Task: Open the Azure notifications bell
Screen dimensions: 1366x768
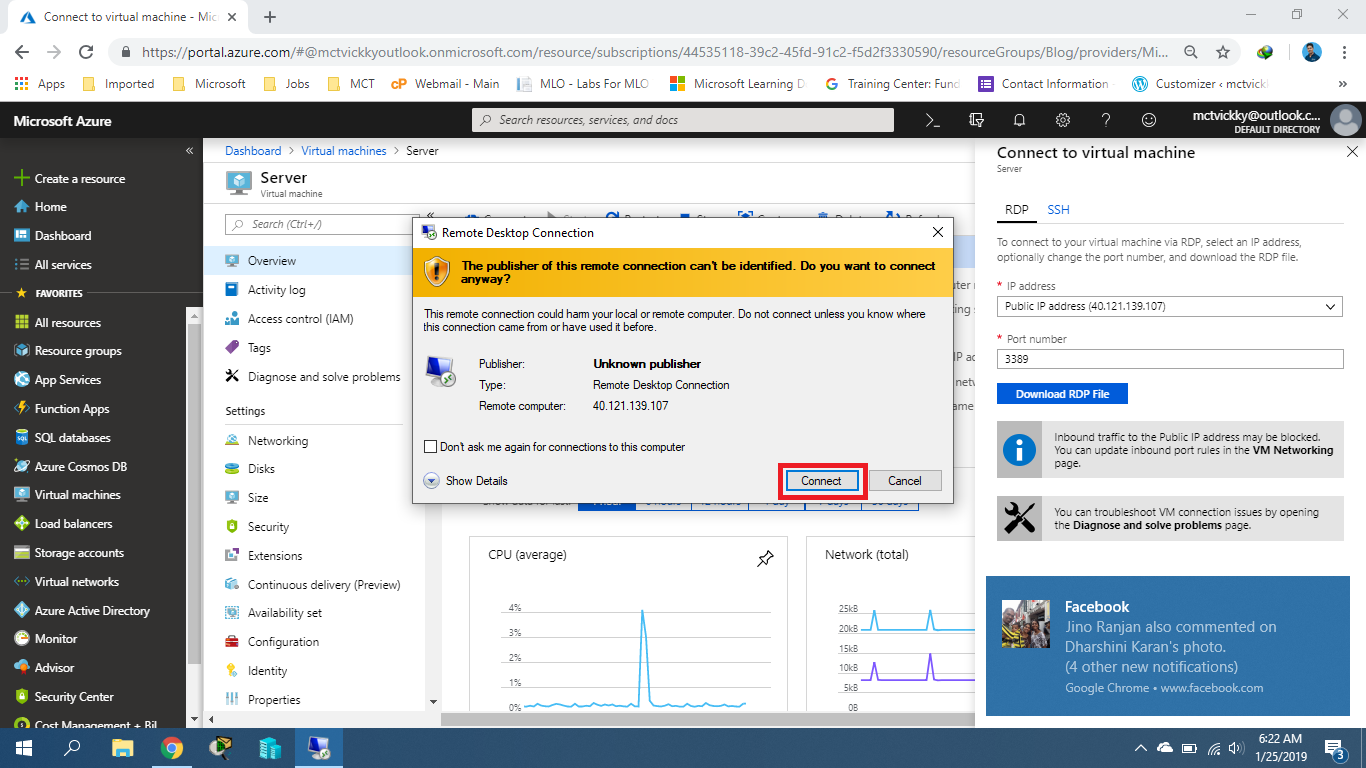Action: [x=1019, y=120]
